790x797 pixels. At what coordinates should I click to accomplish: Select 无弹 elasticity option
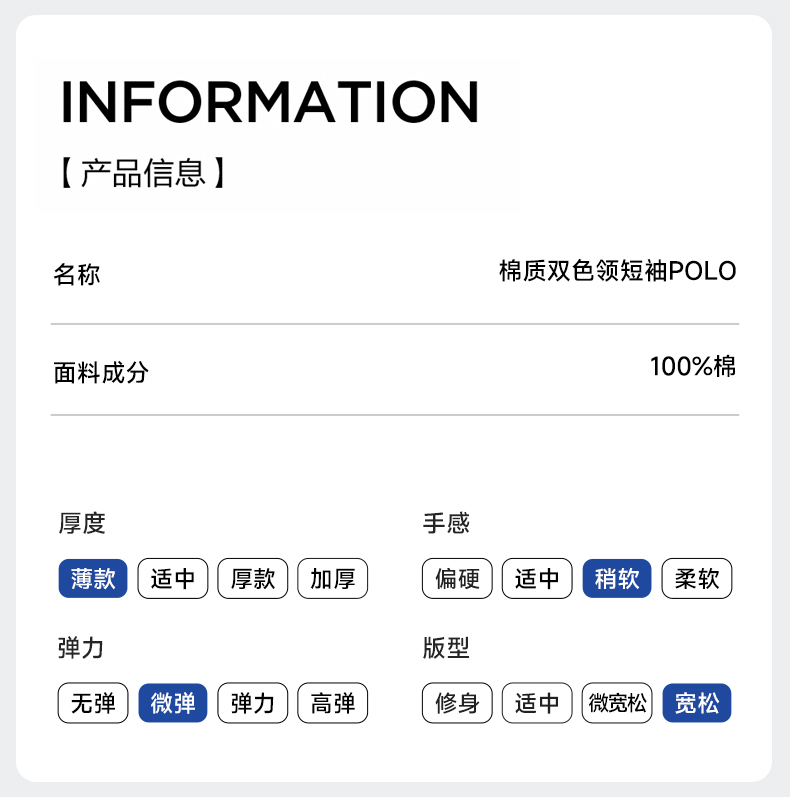click(93, 703)
